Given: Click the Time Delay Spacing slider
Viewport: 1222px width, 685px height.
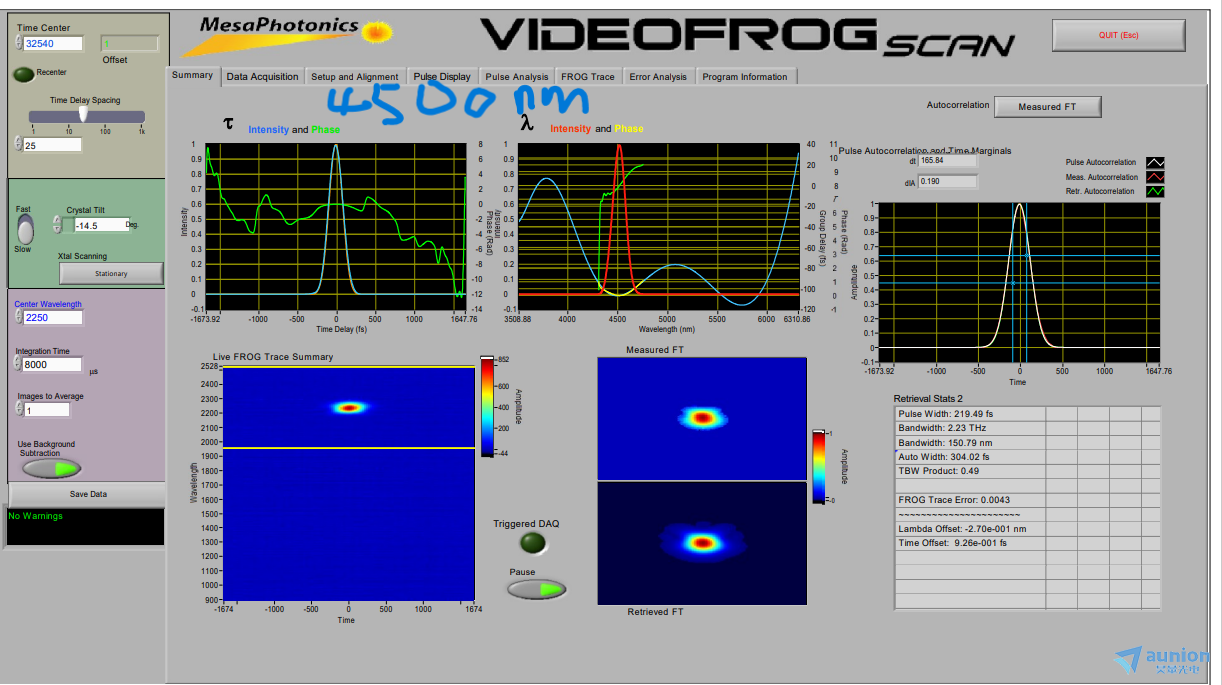Looking at the screenshot, I should point(87,117).
